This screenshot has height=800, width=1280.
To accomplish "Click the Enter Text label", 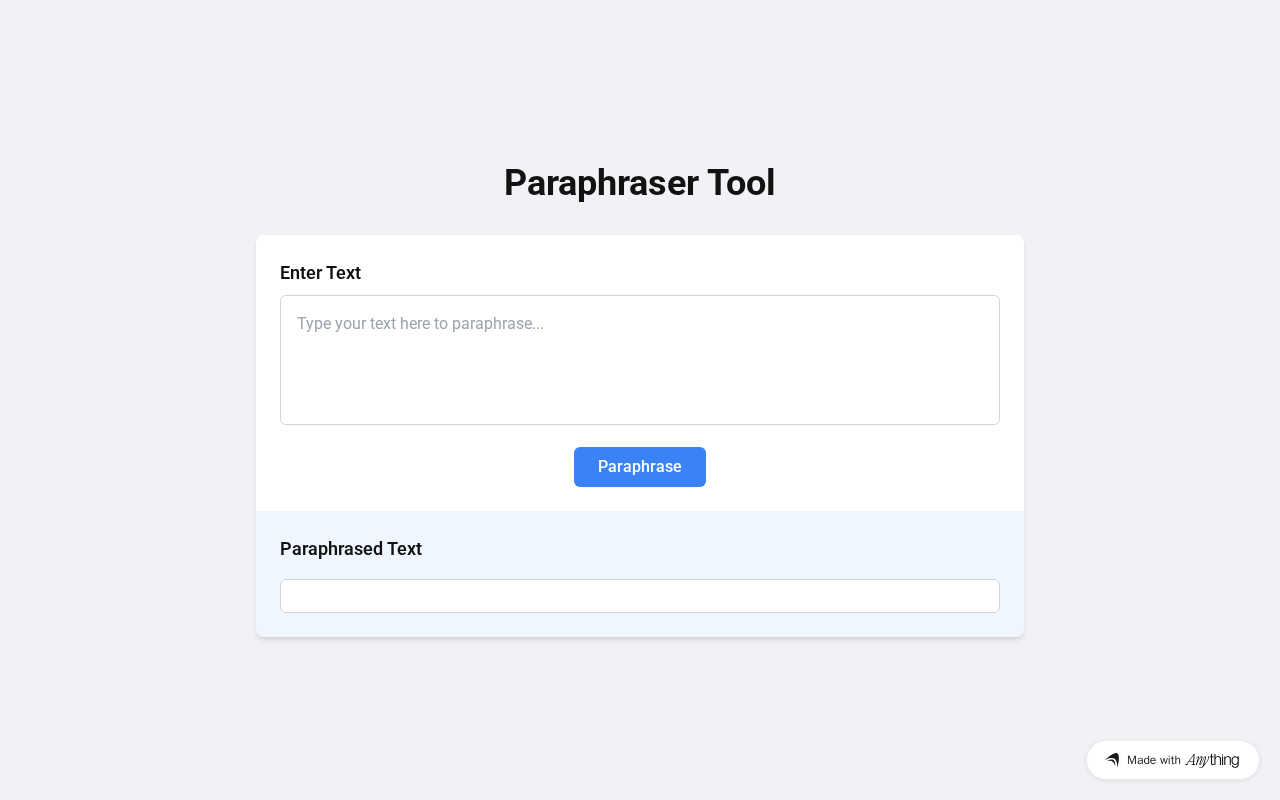I will click(x=320, y=273).
